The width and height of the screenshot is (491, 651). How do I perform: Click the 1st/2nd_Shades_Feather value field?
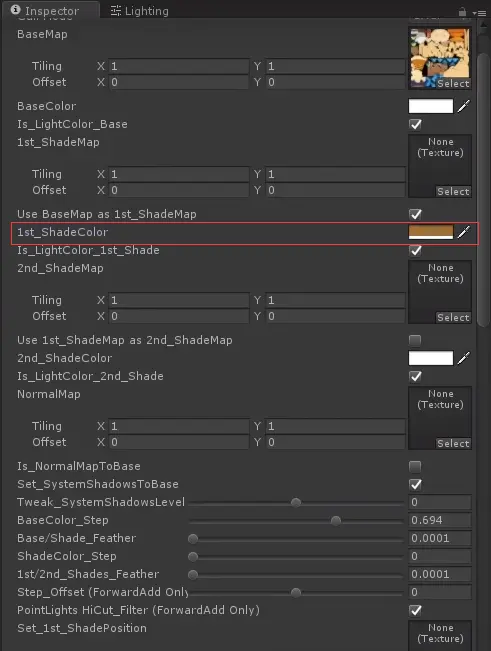pos(440,574)
